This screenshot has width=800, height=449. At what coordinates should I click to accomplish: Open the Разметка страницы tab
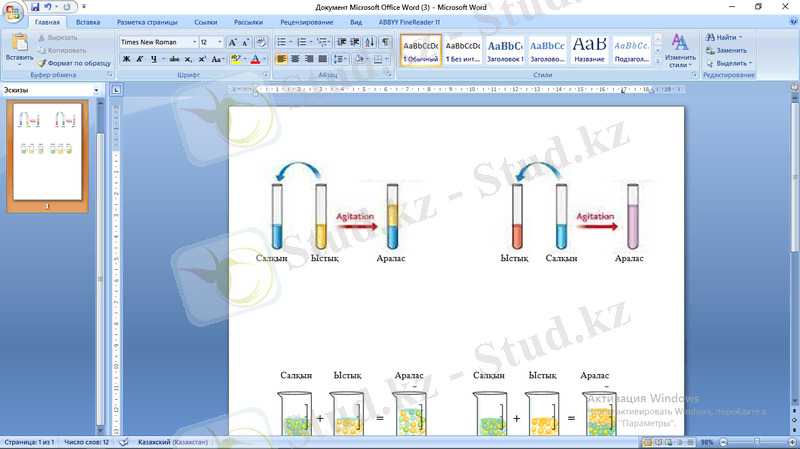pyautogui.click(x=148, y=21)
